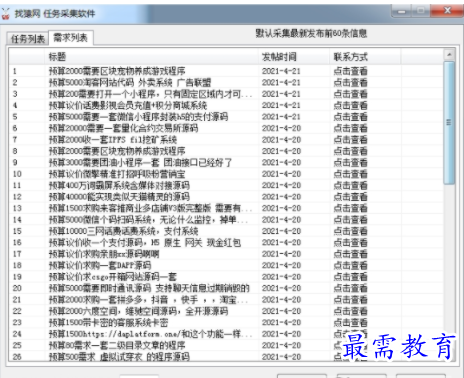This screenshot has height=378, width=464.
Task: Select the 需求列表 tab
Action: coord(71,38)
